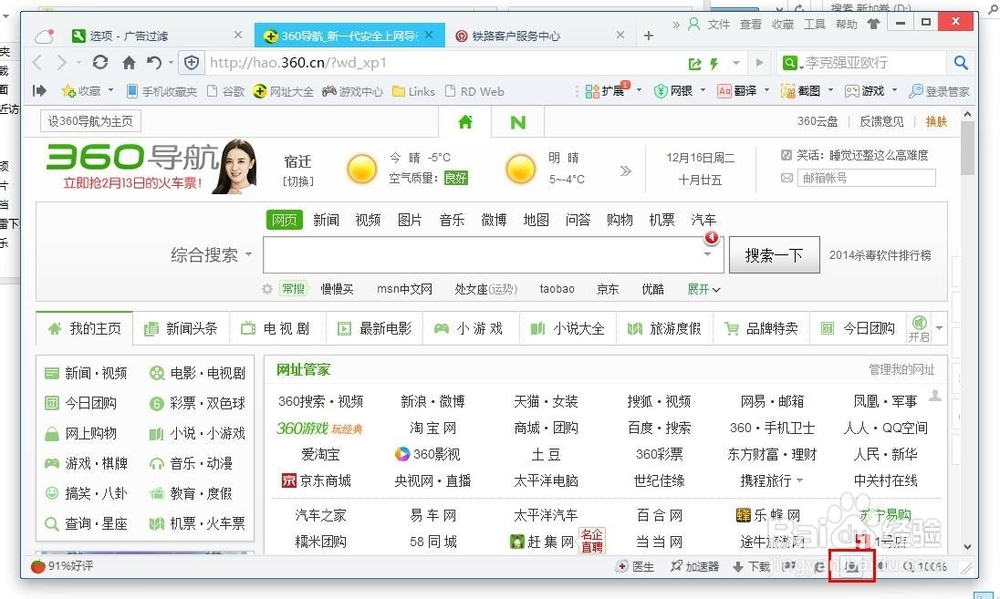Click the 设360导航为主页 button

coord(91,121)
